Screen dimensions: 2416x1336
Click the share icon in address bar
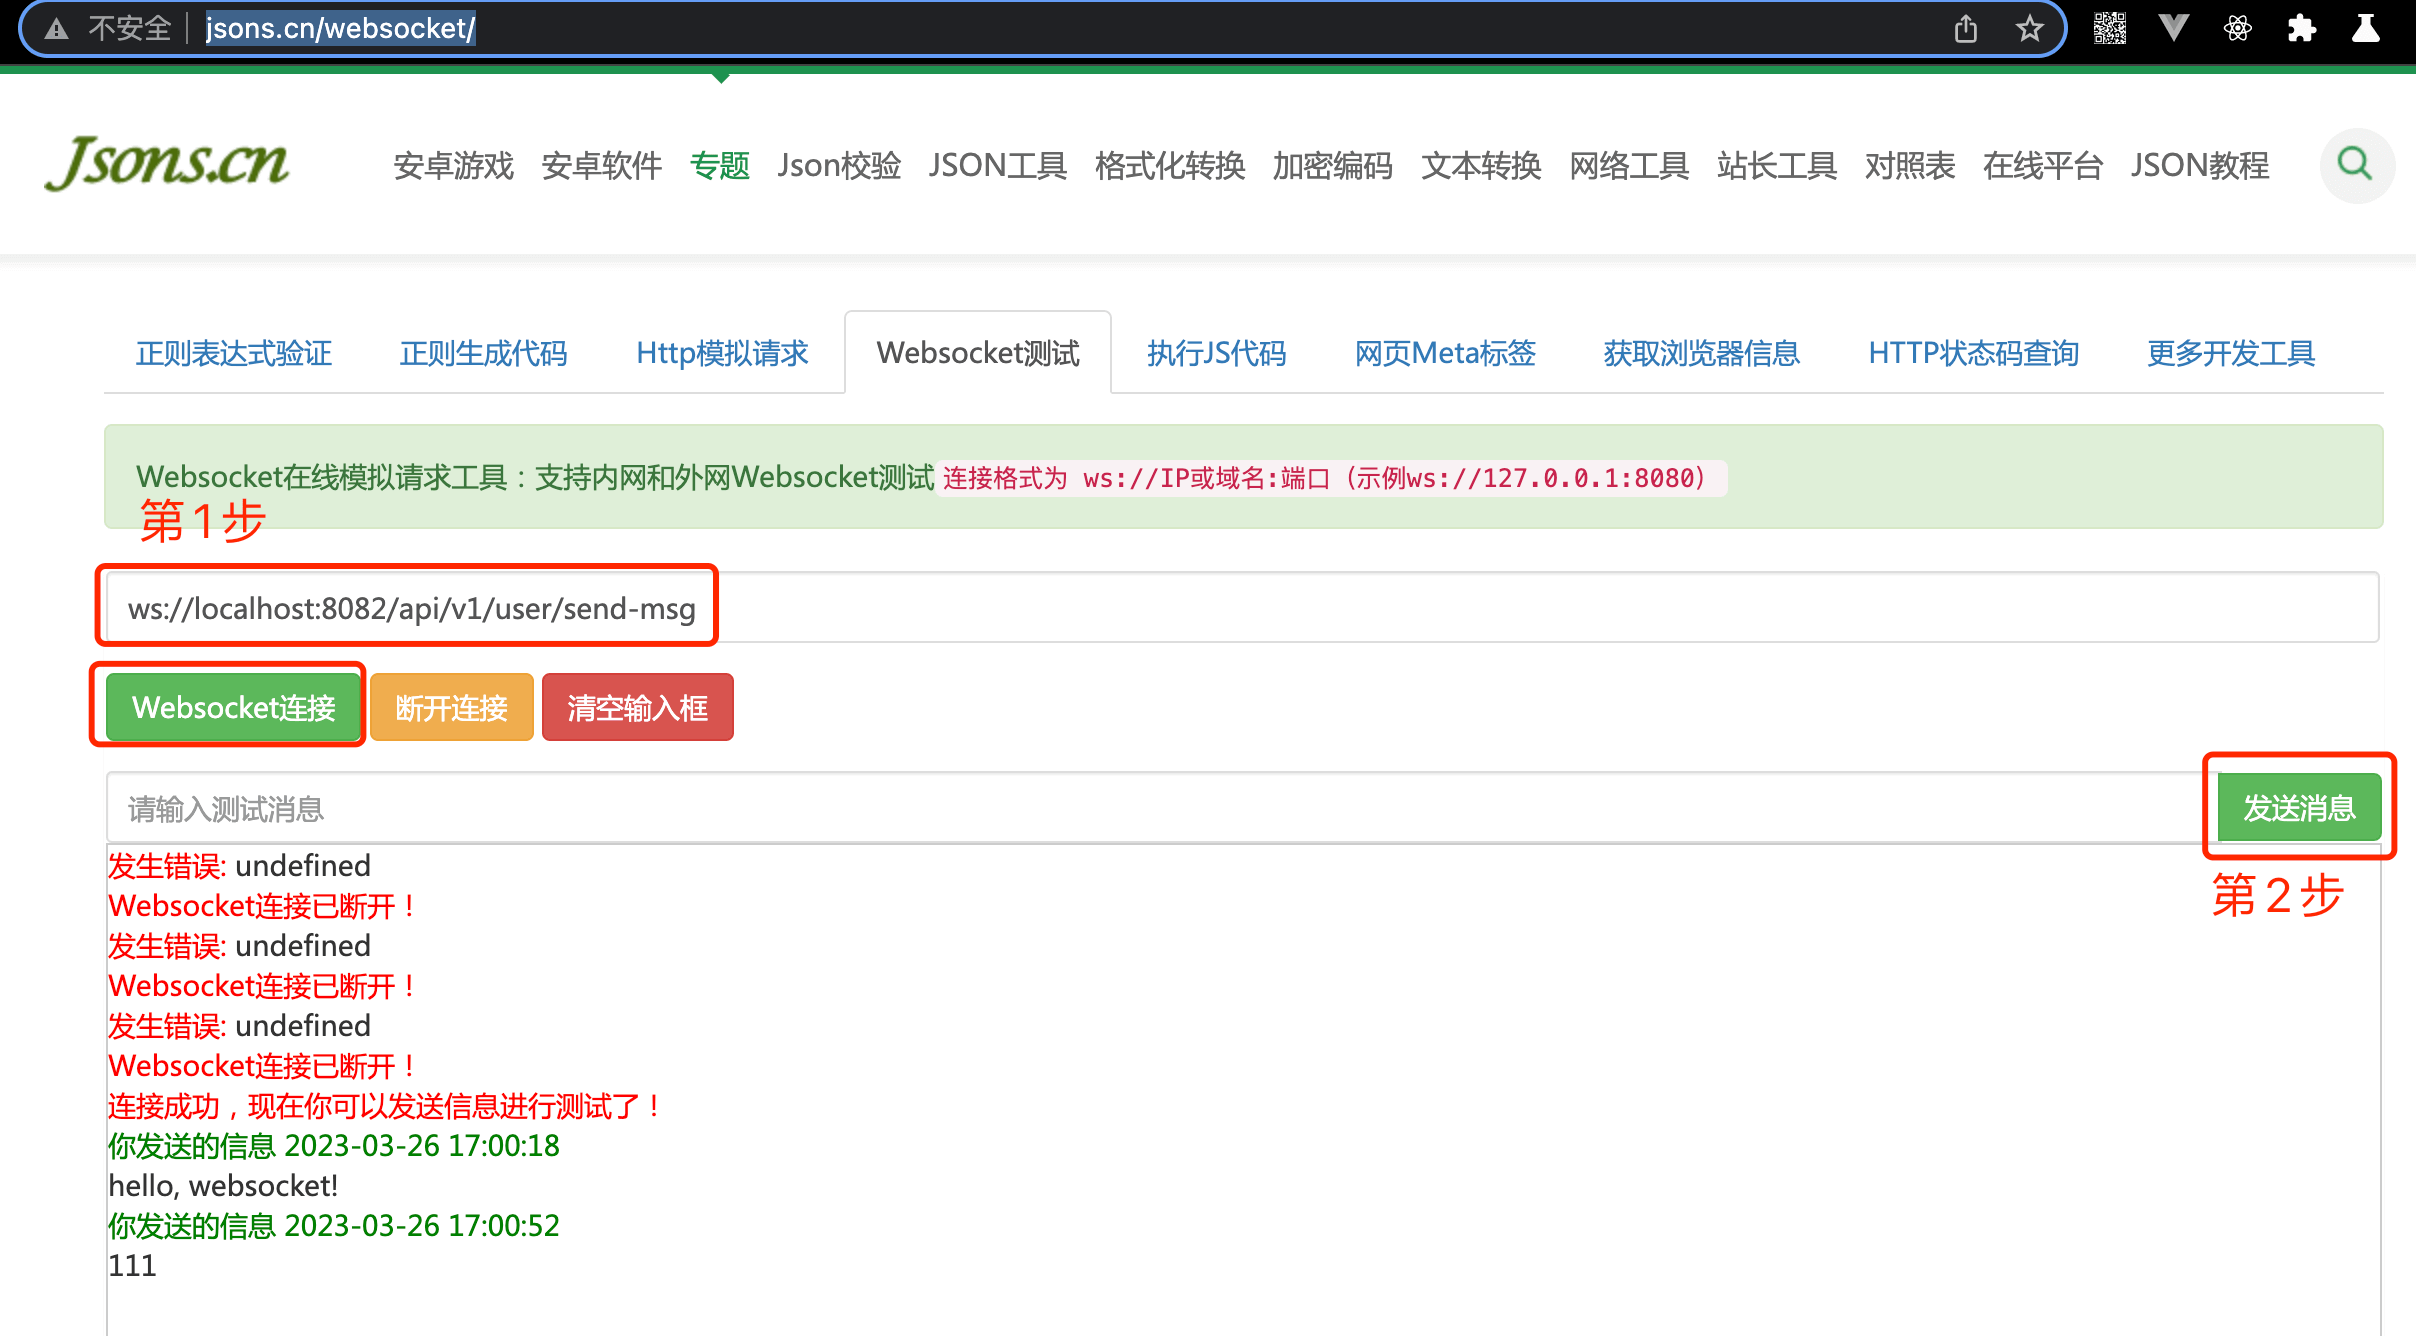(x=1965, y=29)
